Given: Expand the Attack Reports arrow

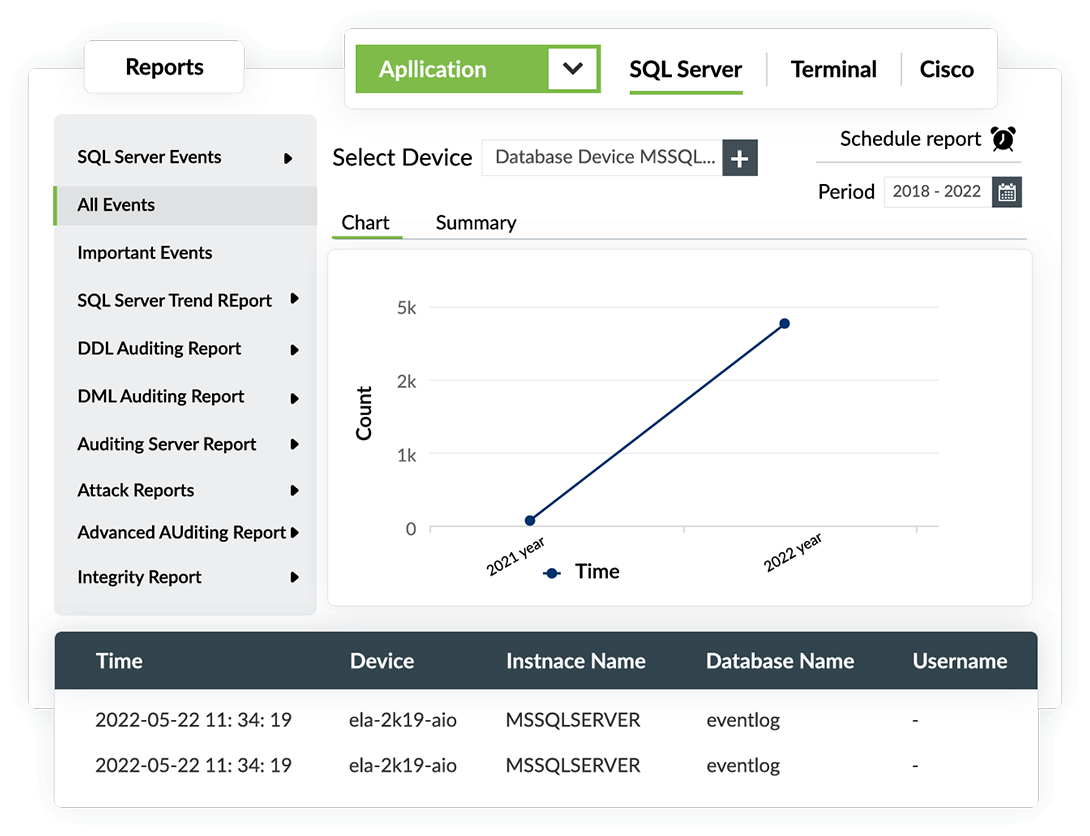Looking at the screenshot, I should (x=294, y=491).
